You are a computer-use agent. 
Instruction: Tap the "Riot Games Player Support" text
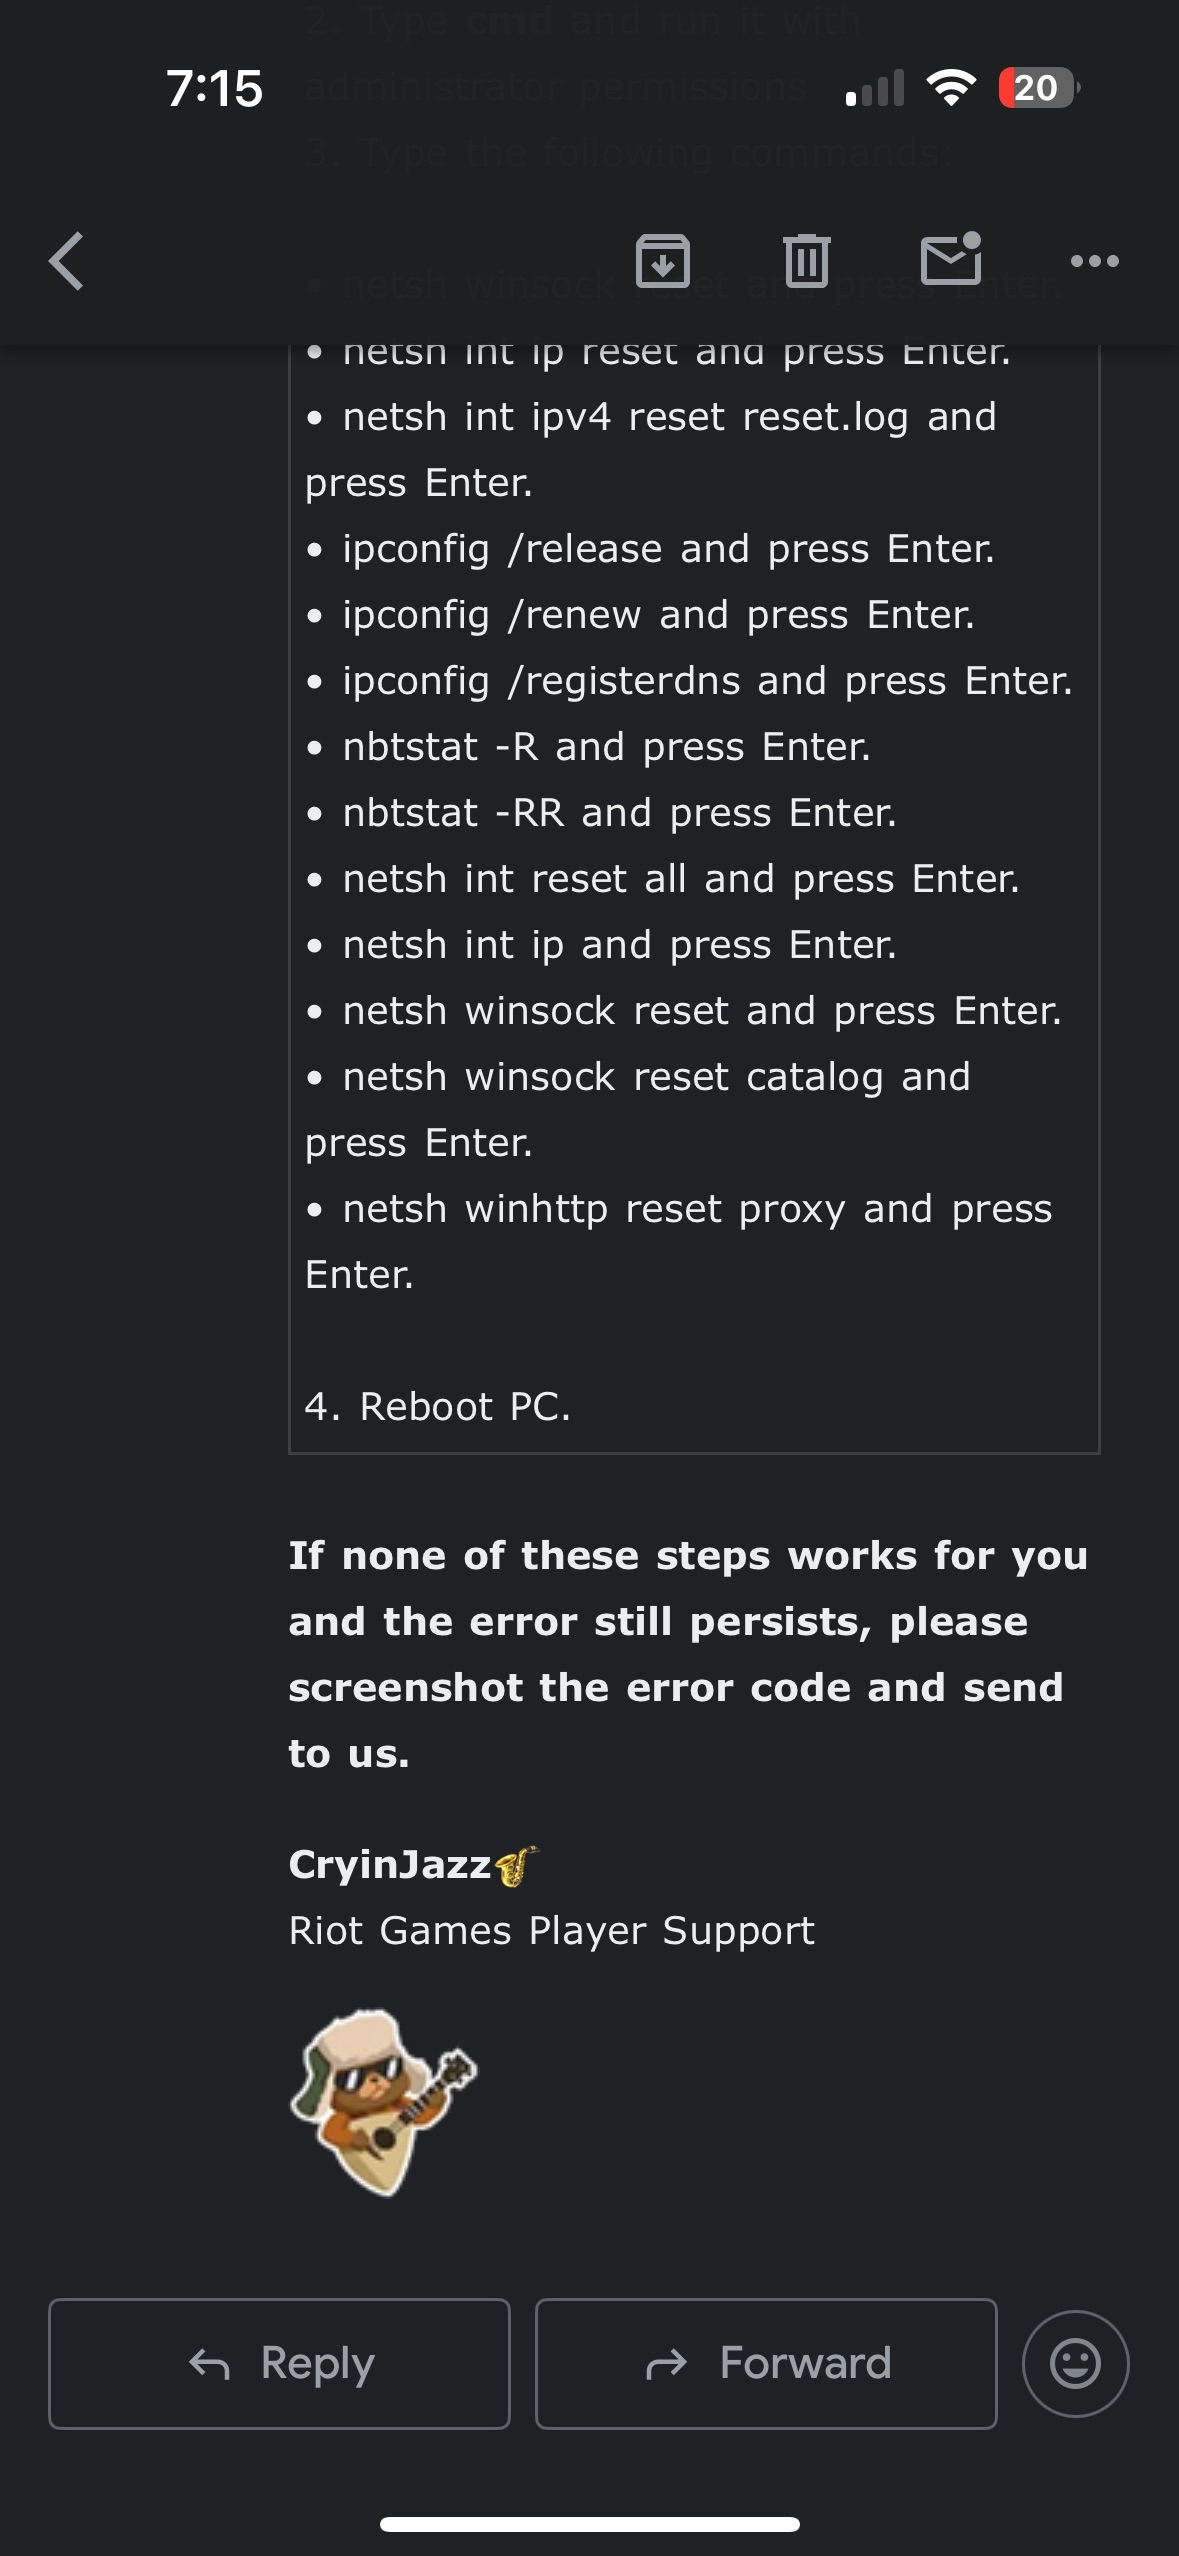point(551,1931)
